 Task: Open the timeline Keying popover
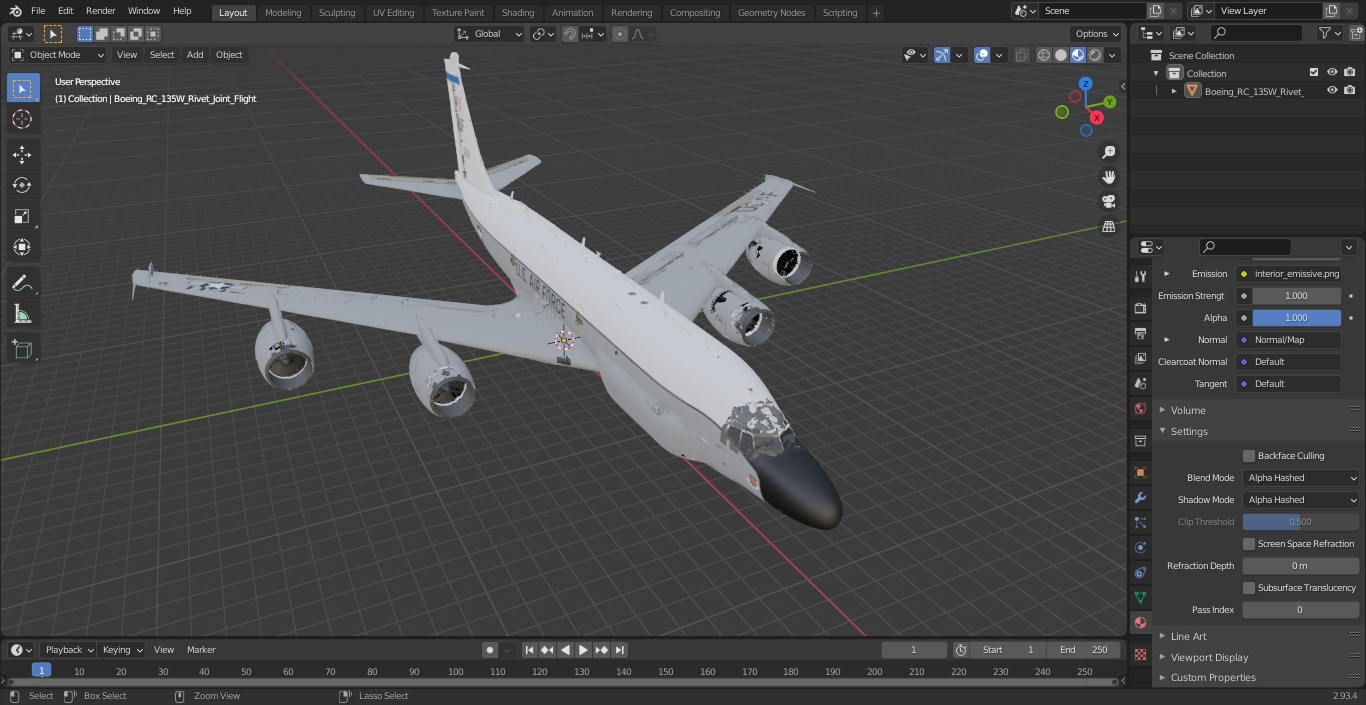tap(122, 650)
